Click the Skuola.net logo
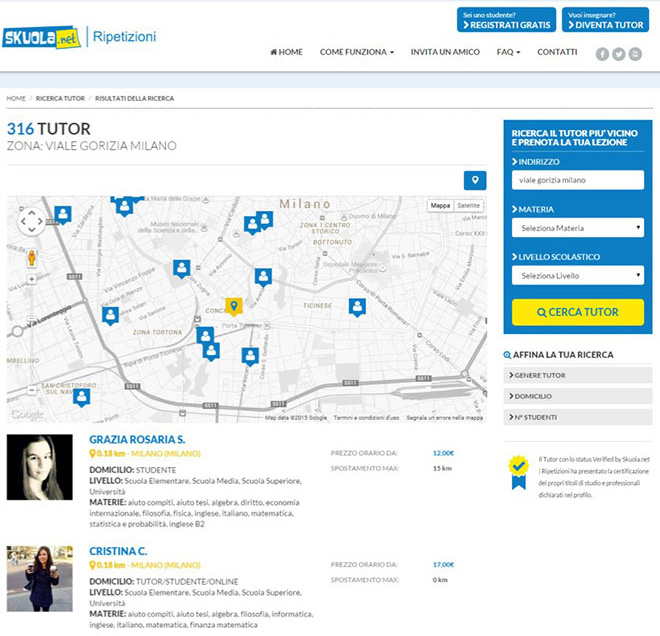 point(41,37)
